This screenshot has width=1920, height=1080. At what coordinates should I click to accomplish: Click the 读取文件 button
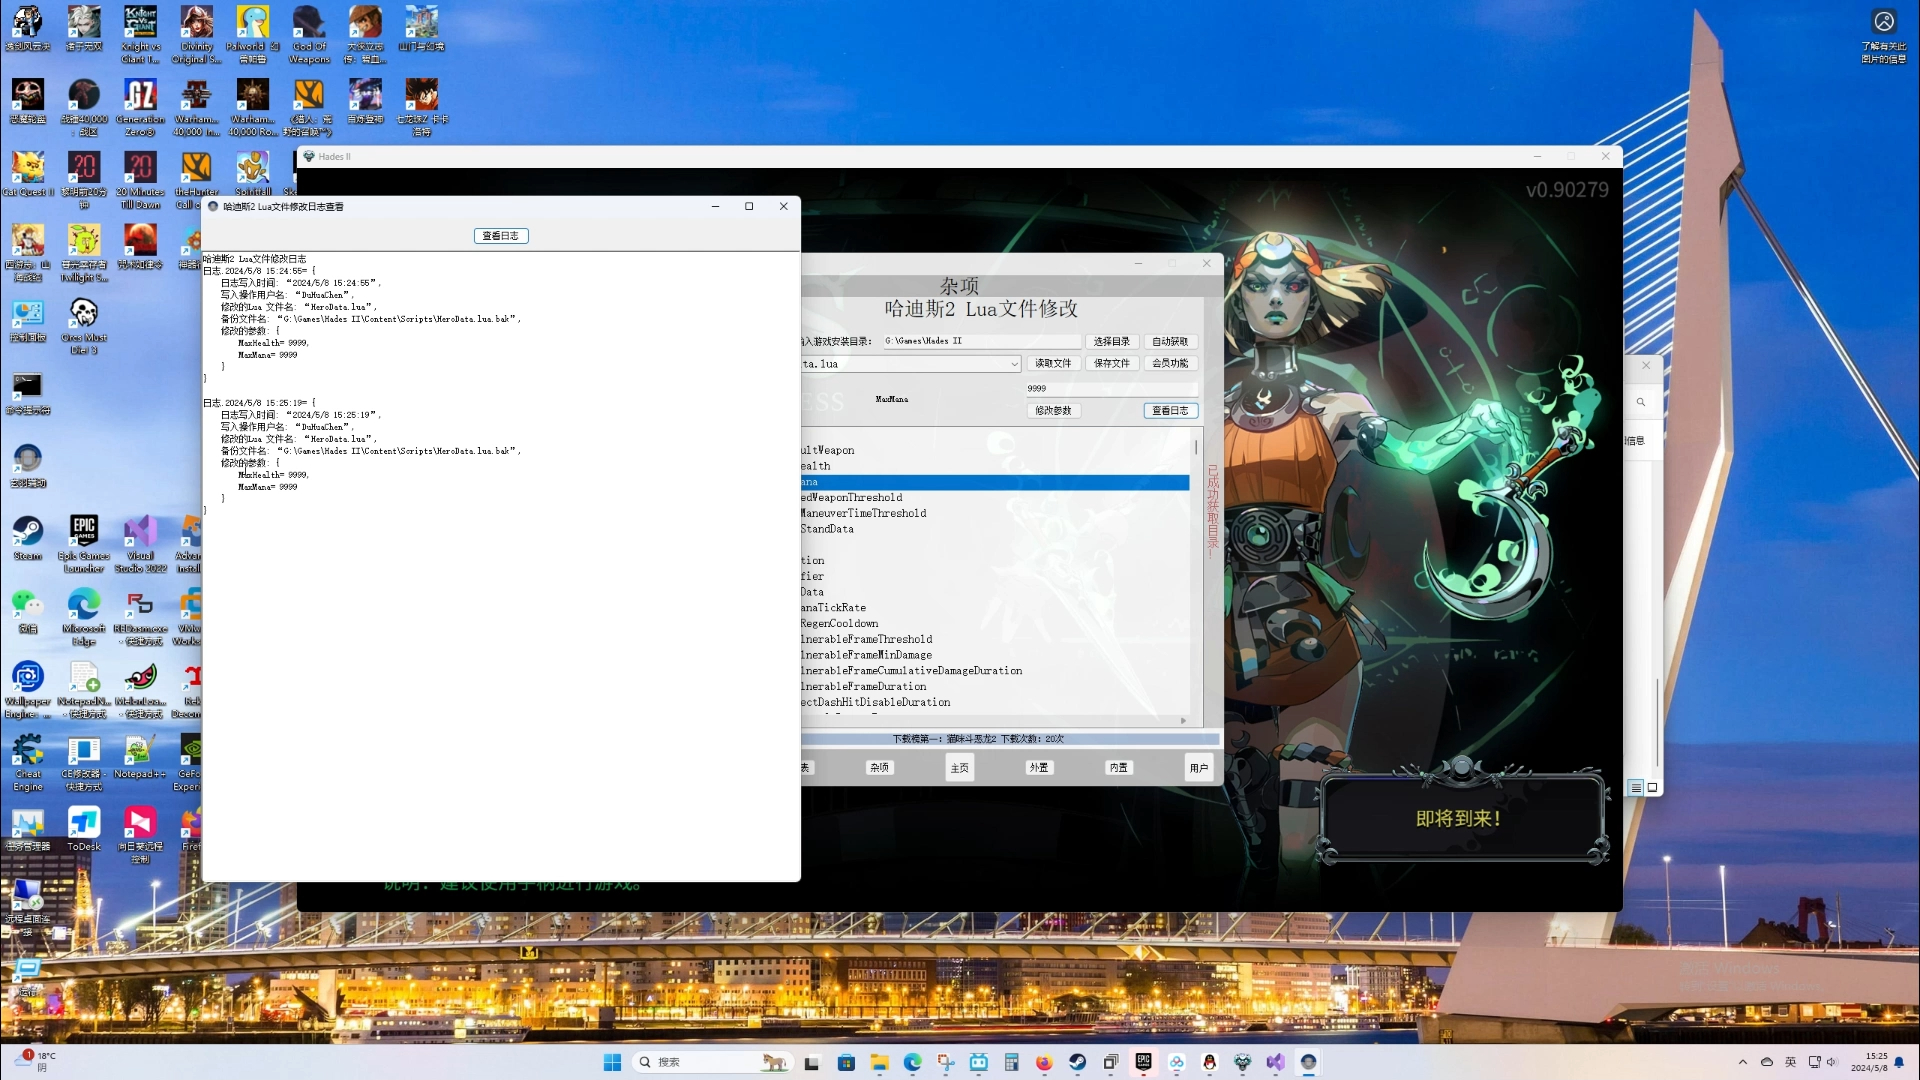tap(1053, 364)
